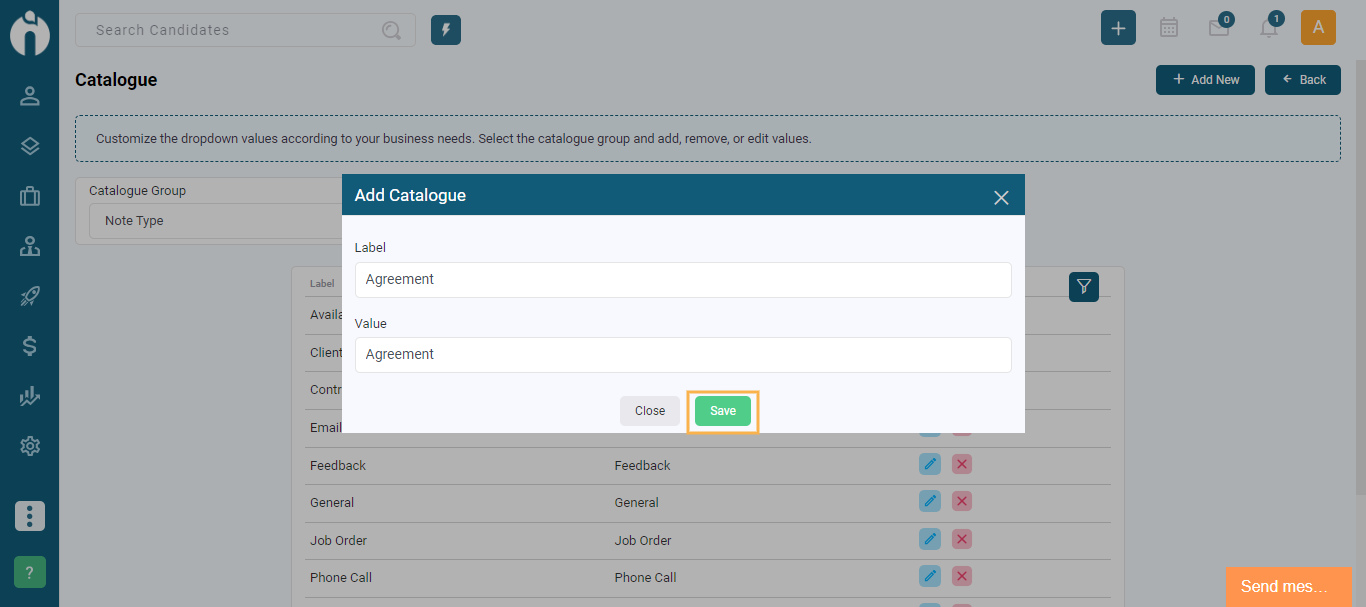Viewport: 1366px width, 607px height.
Task: Focus the Label input containing Agreement
Action: (x=683, y=280)
